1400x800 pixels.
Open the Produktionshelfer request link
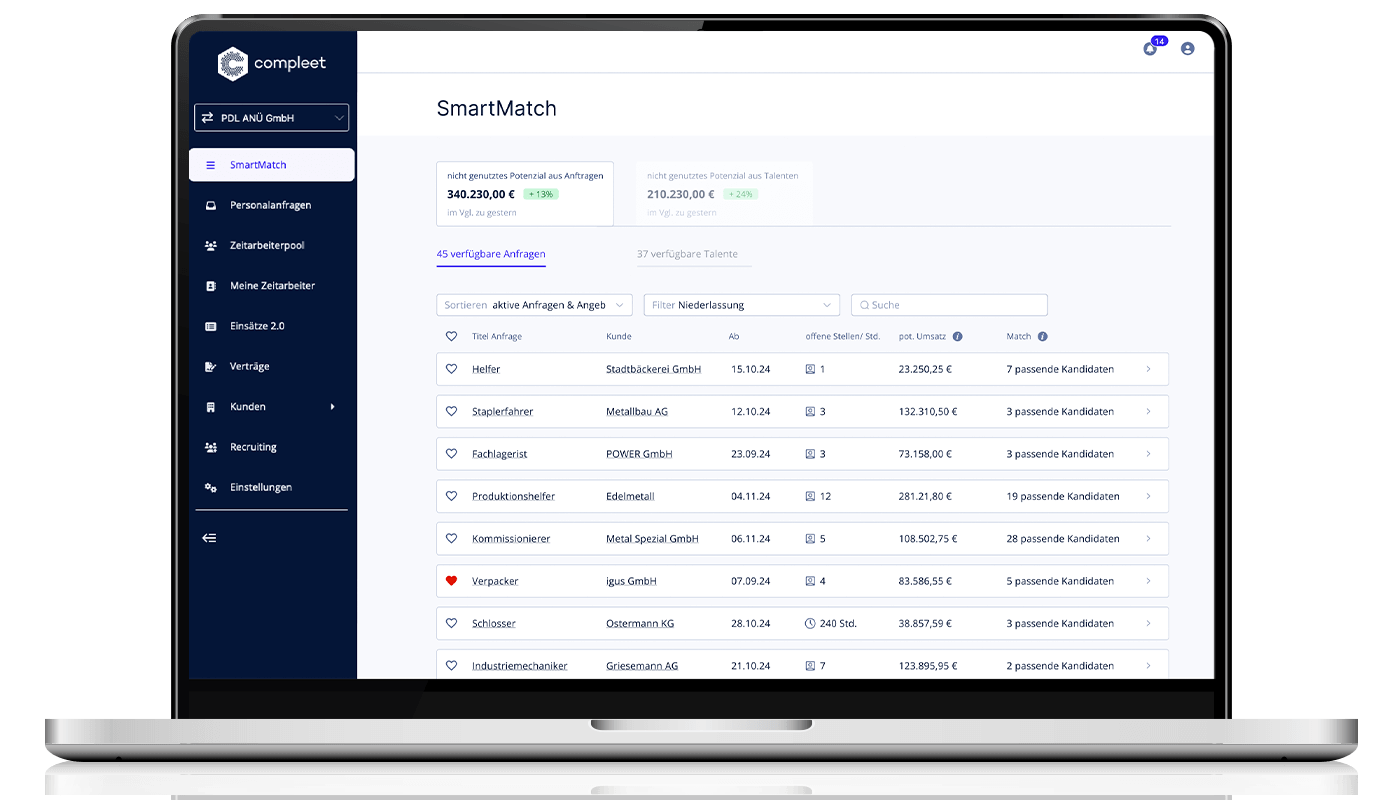(513, 496)
